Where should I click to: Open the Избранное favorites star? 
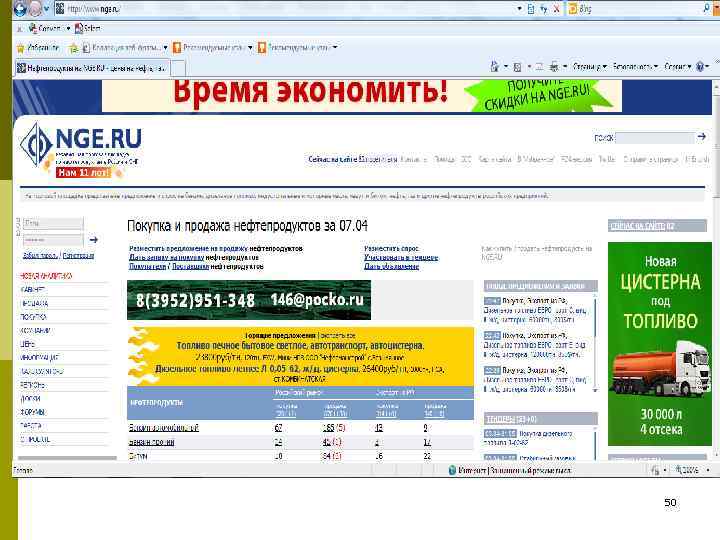pyautogui.click(x=38, y=47)
